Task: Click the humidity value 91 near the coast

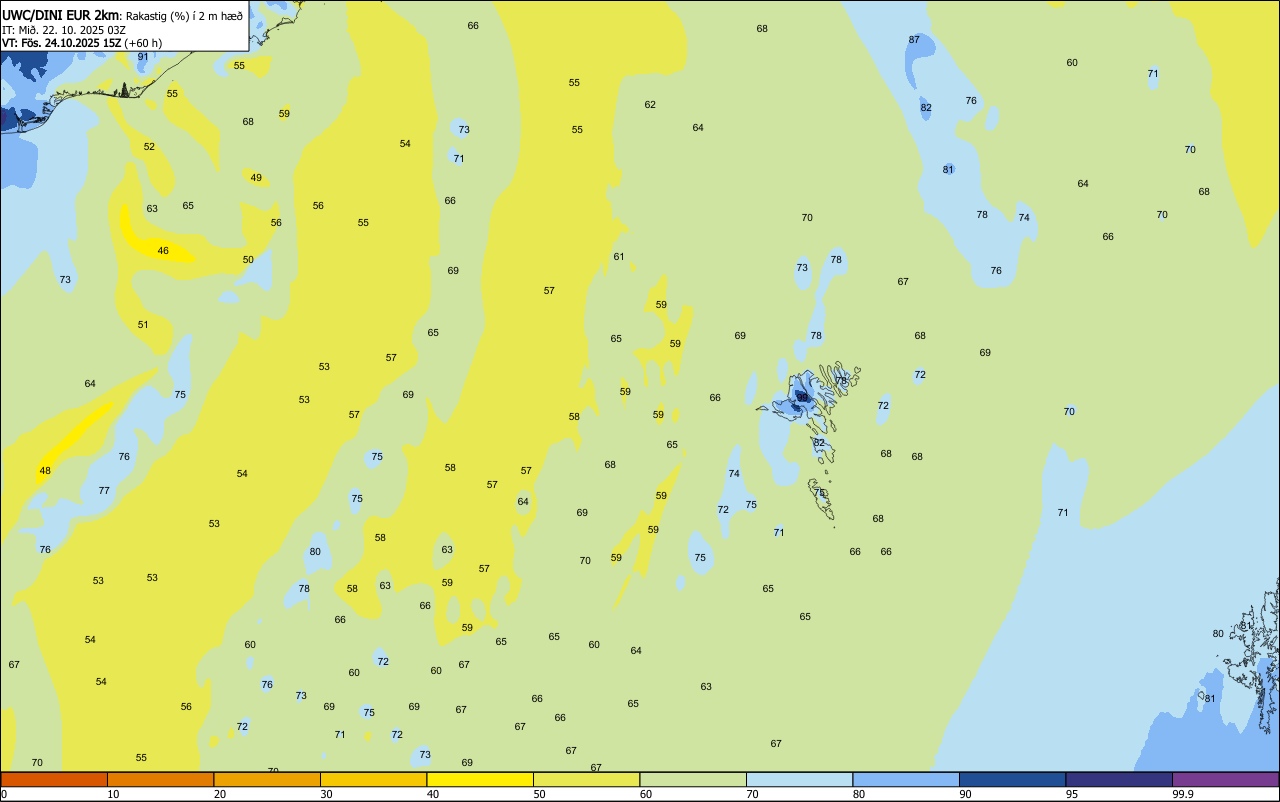Action: pyautogui.click(x=143, y=57)
